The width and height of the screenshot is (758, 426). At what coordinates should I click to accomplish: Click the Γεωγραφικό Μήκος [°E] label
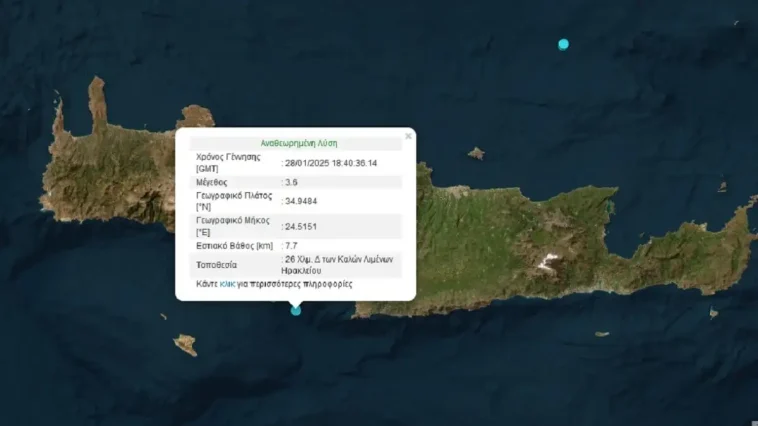(232, 226)
